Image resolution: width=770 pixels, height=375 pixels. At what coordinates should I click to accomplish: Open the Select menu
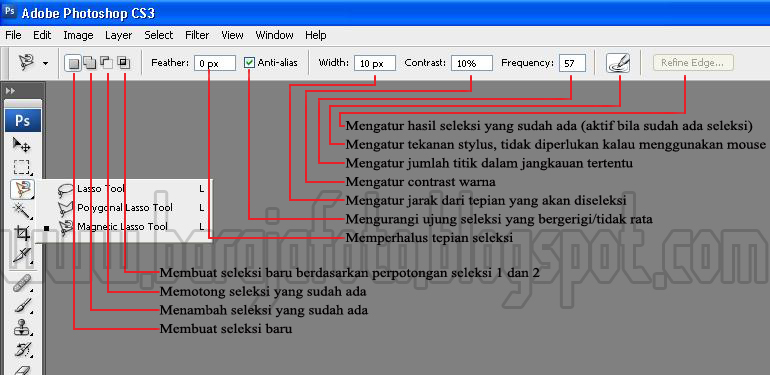coord(159,35)
